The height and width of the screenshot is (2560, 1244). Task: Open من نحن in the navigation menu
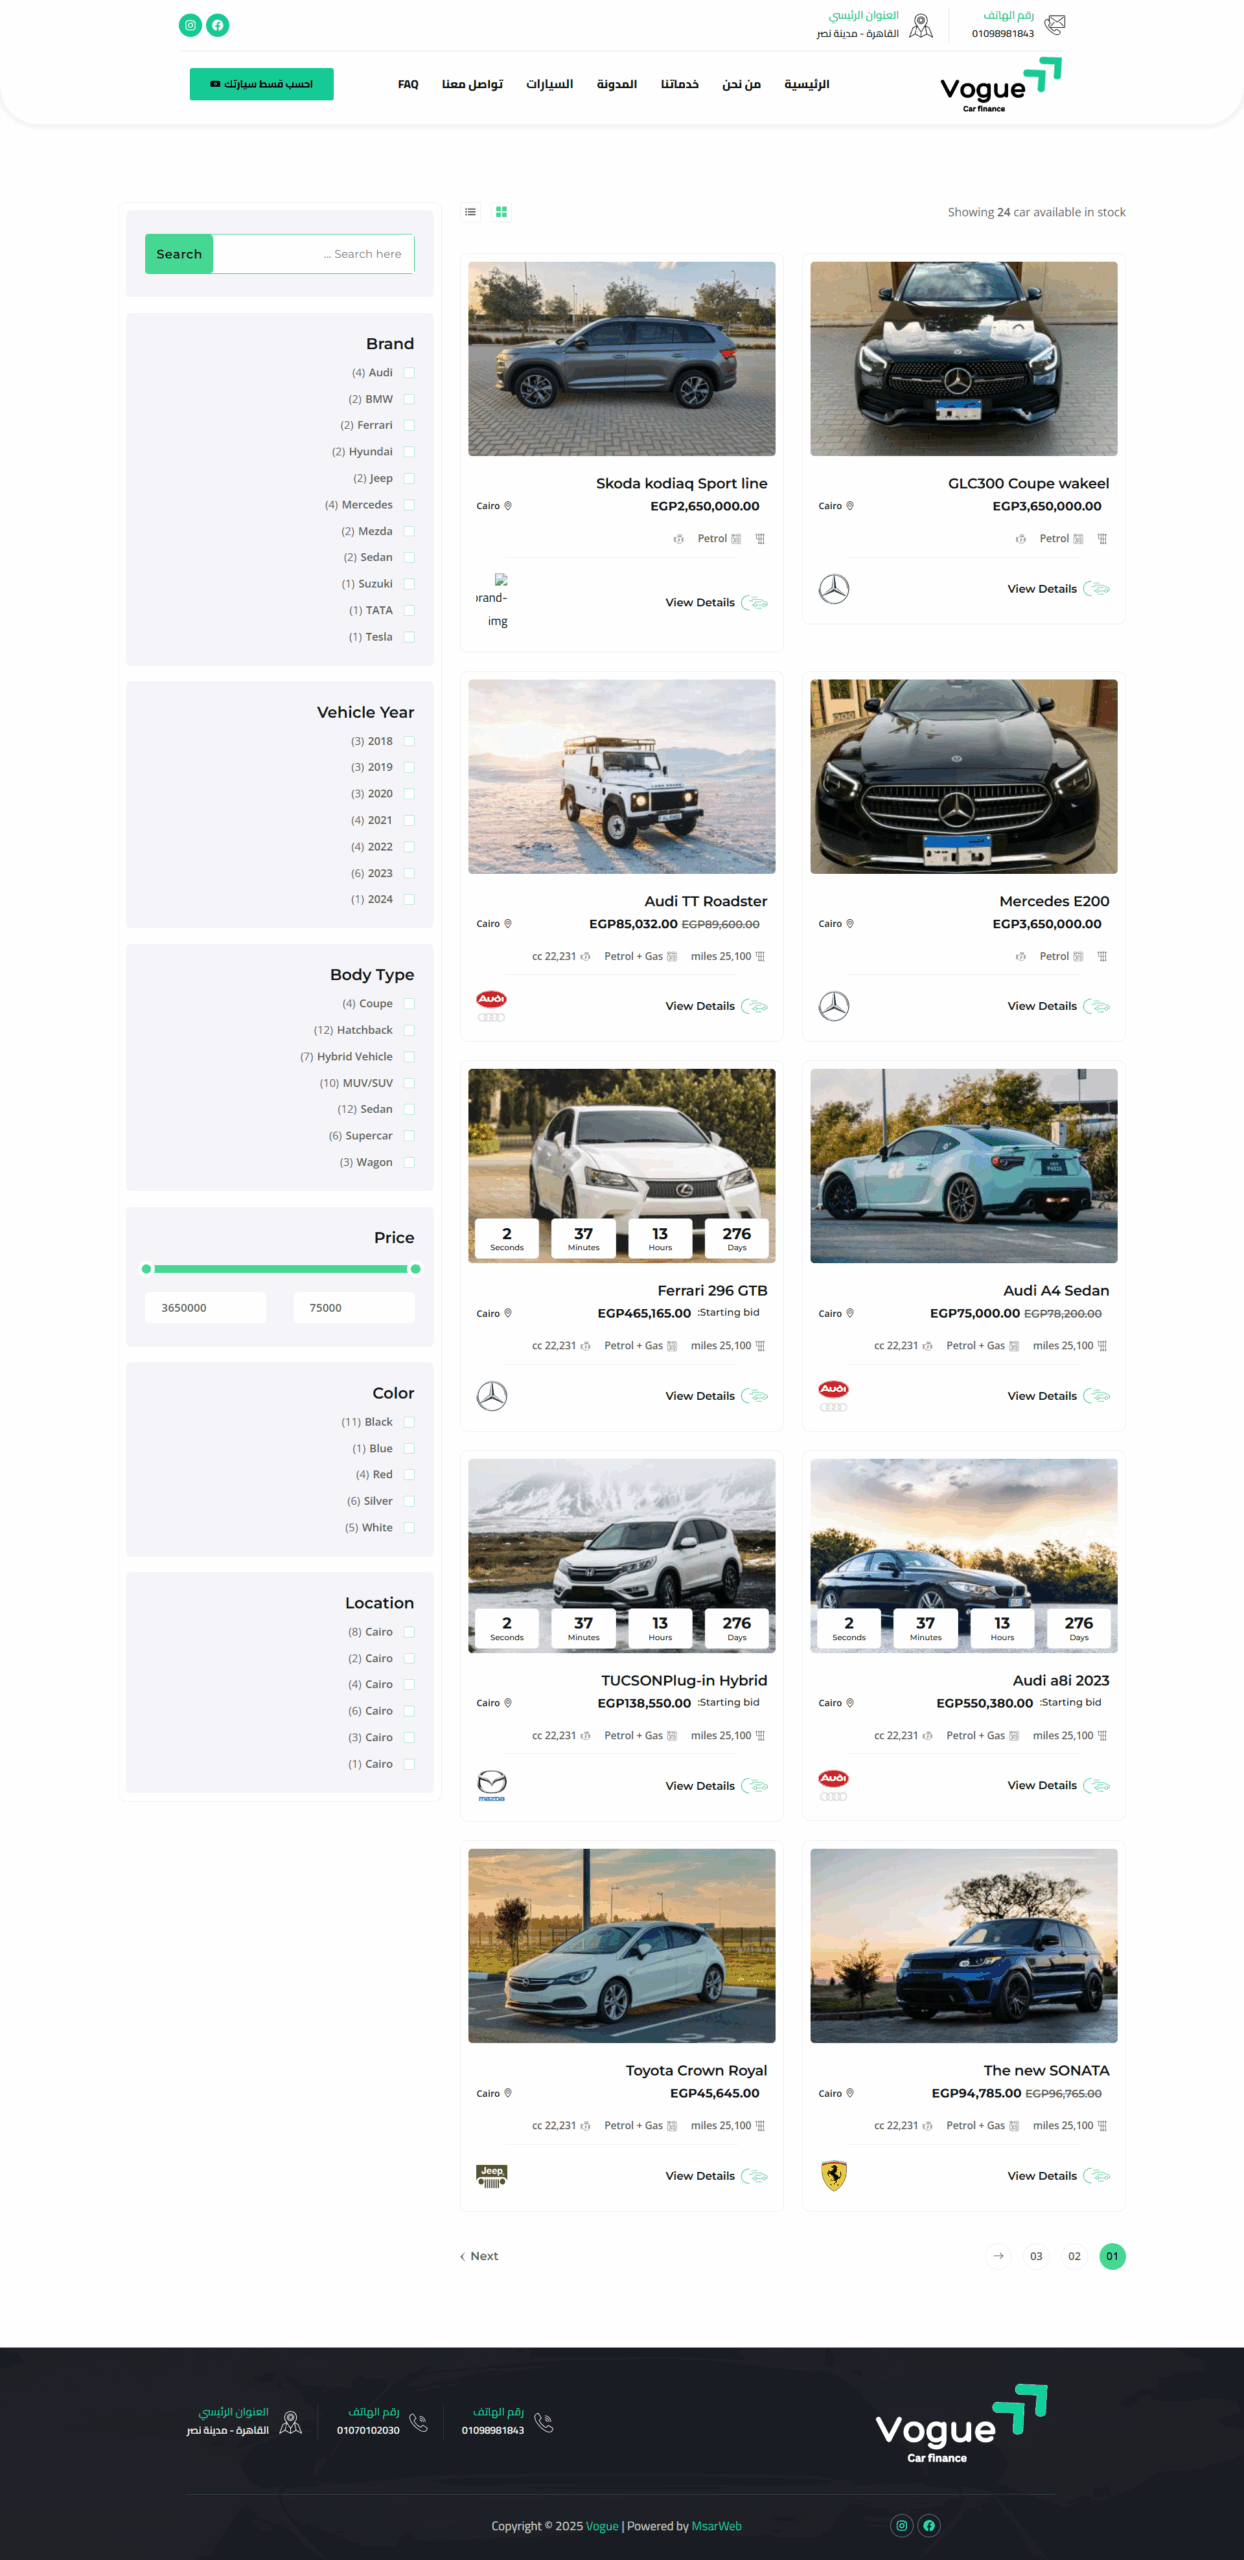(x=742, y=84)
